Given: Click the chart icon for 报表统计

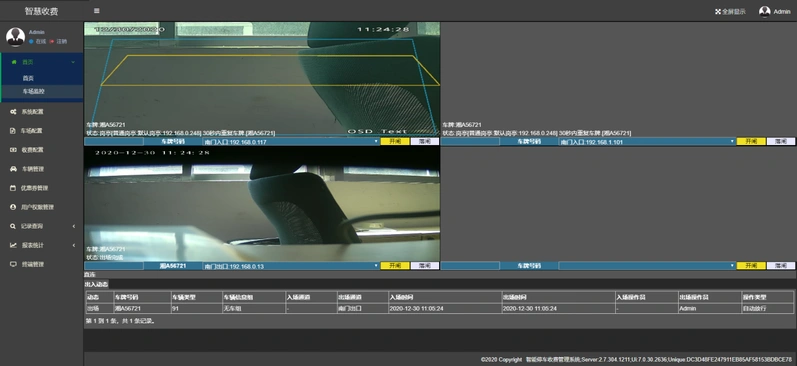Looking at the screenshot, I should (13, 245).
